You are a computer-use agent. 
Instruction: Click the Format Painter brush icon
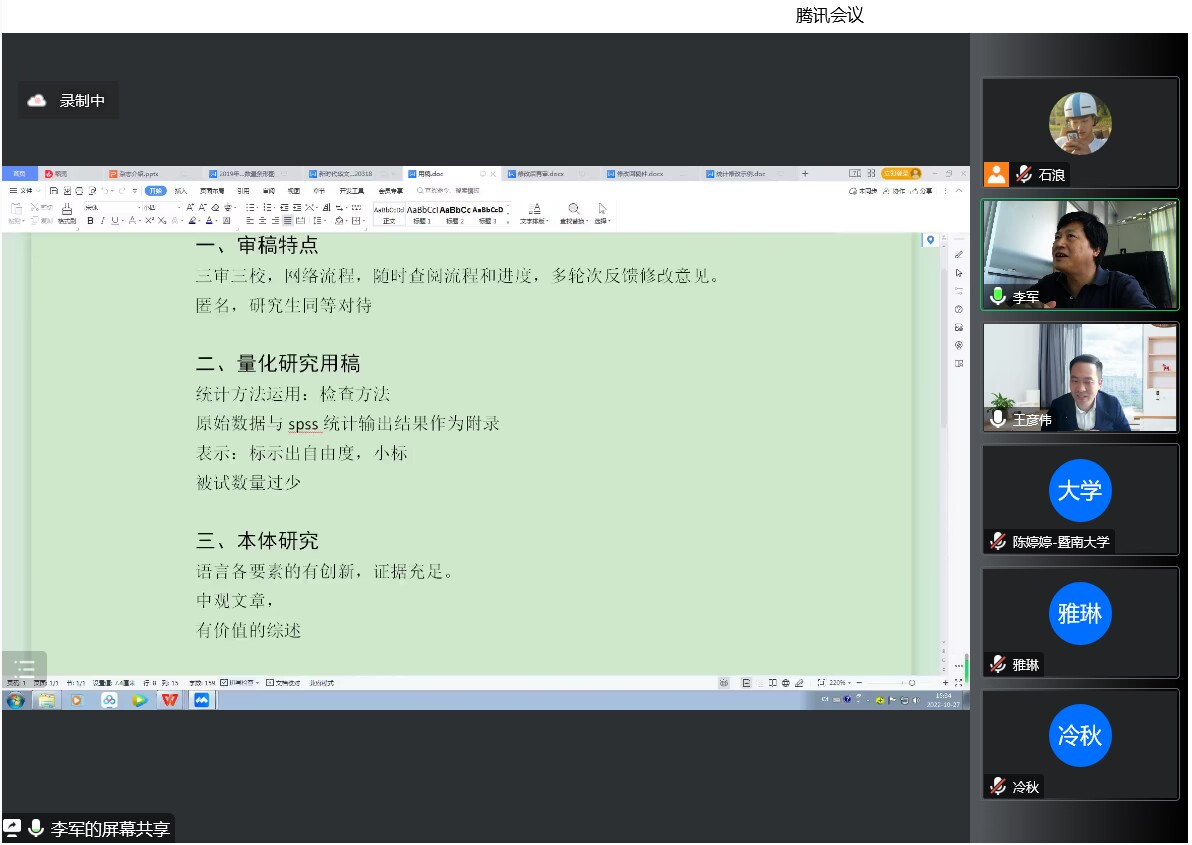tap(67, 213)
